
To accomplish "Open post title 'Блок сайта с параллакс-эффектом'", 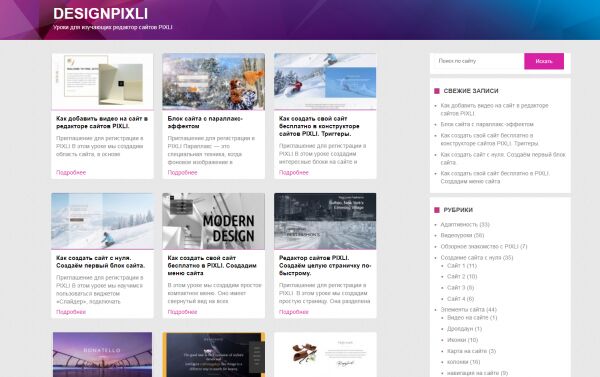I will [205, 122].
